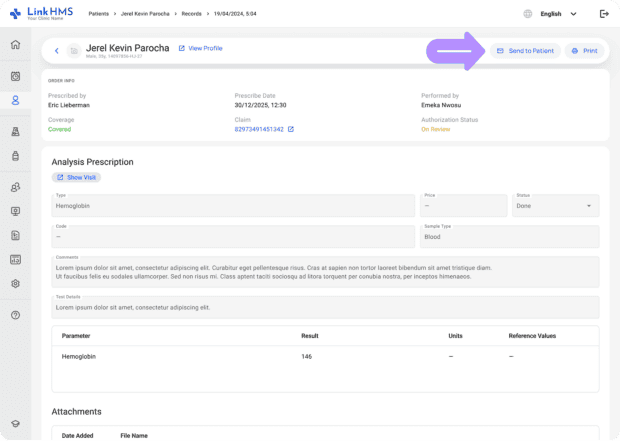620x441 pixels.
Task: Open the calendar appointments icon in sidebar
Action: pyautogui.click(x=15, y=76)
